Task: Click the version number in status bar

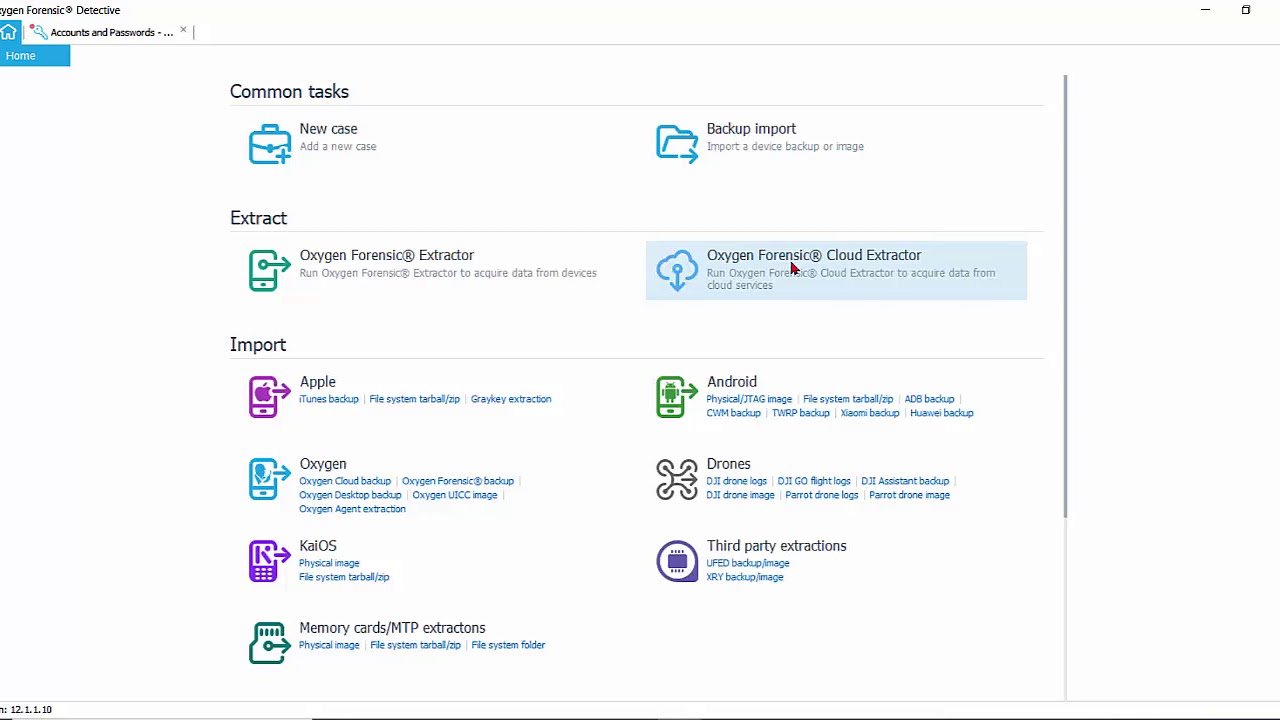Action: pos(29,710)
